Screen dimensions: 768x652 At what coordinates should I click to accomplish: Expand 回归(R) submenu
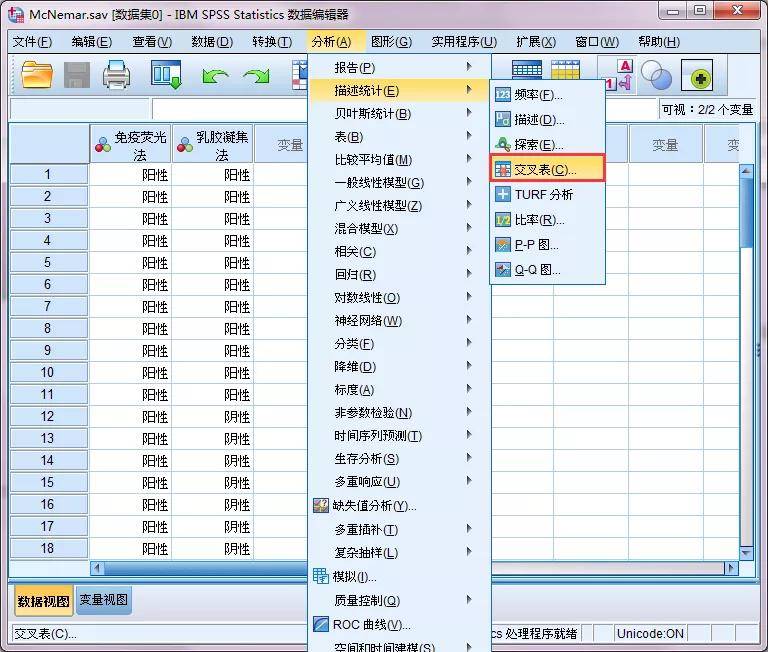[x=399, y=275]
